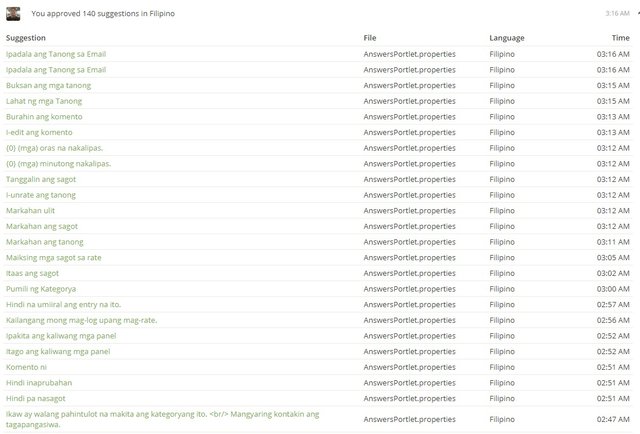The width and height of the screenshot is (640, 434).
Task: Click the Language column header
Action: [x=506, y=38]
